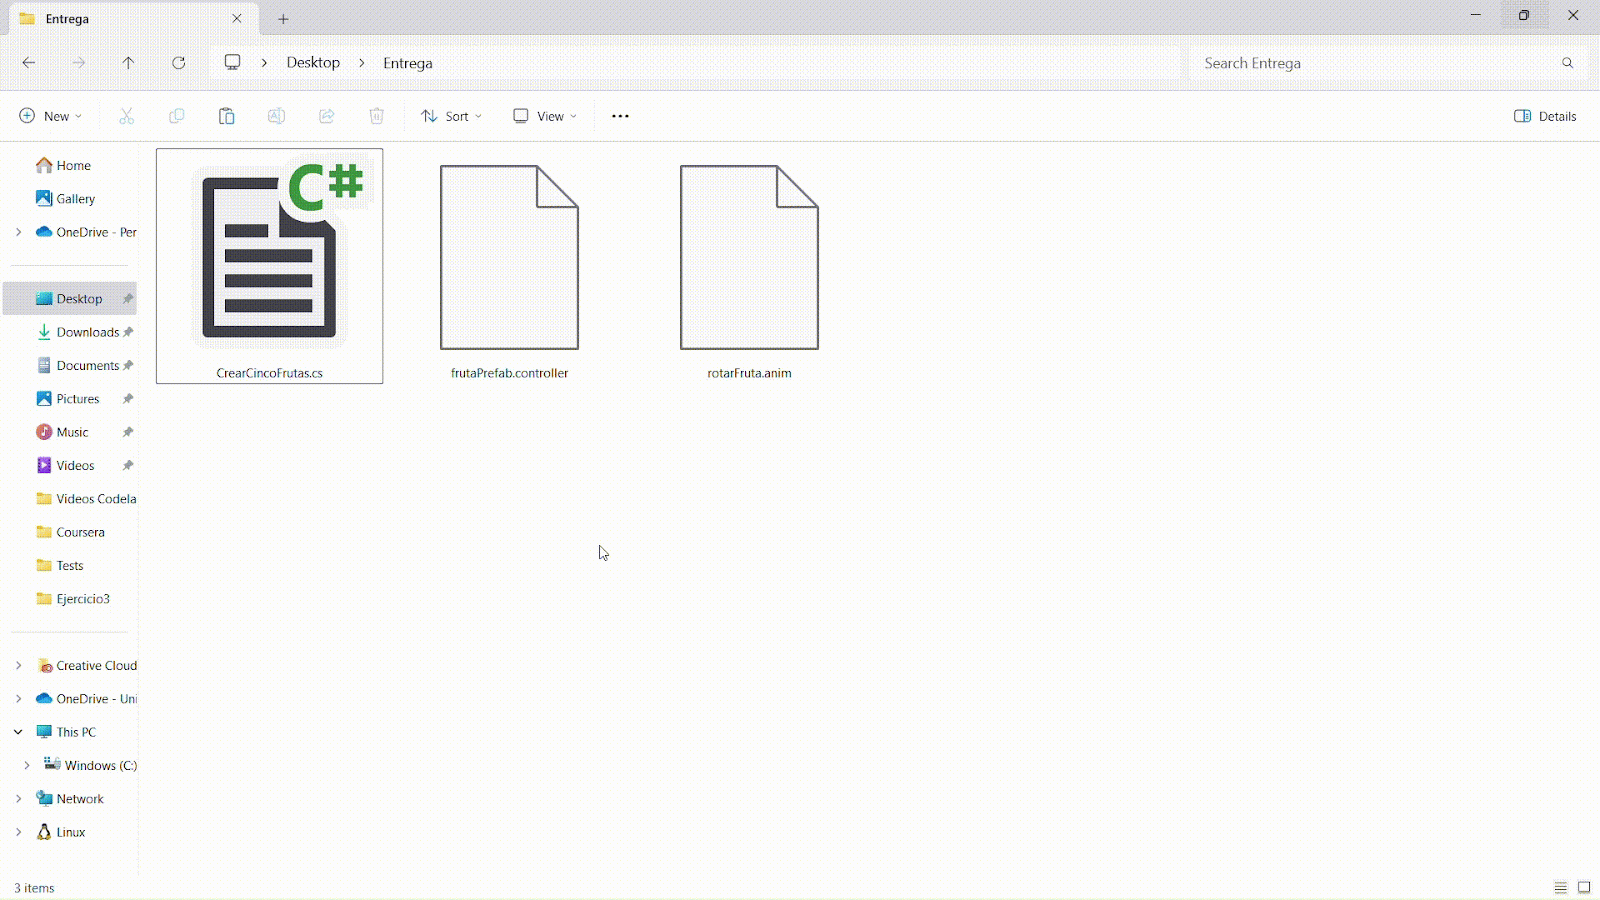This screenshot has width=1600, height=900.
Task: Click chevron after Desktop in address bar
Action: pyautogui.click(x=362, y=63)
